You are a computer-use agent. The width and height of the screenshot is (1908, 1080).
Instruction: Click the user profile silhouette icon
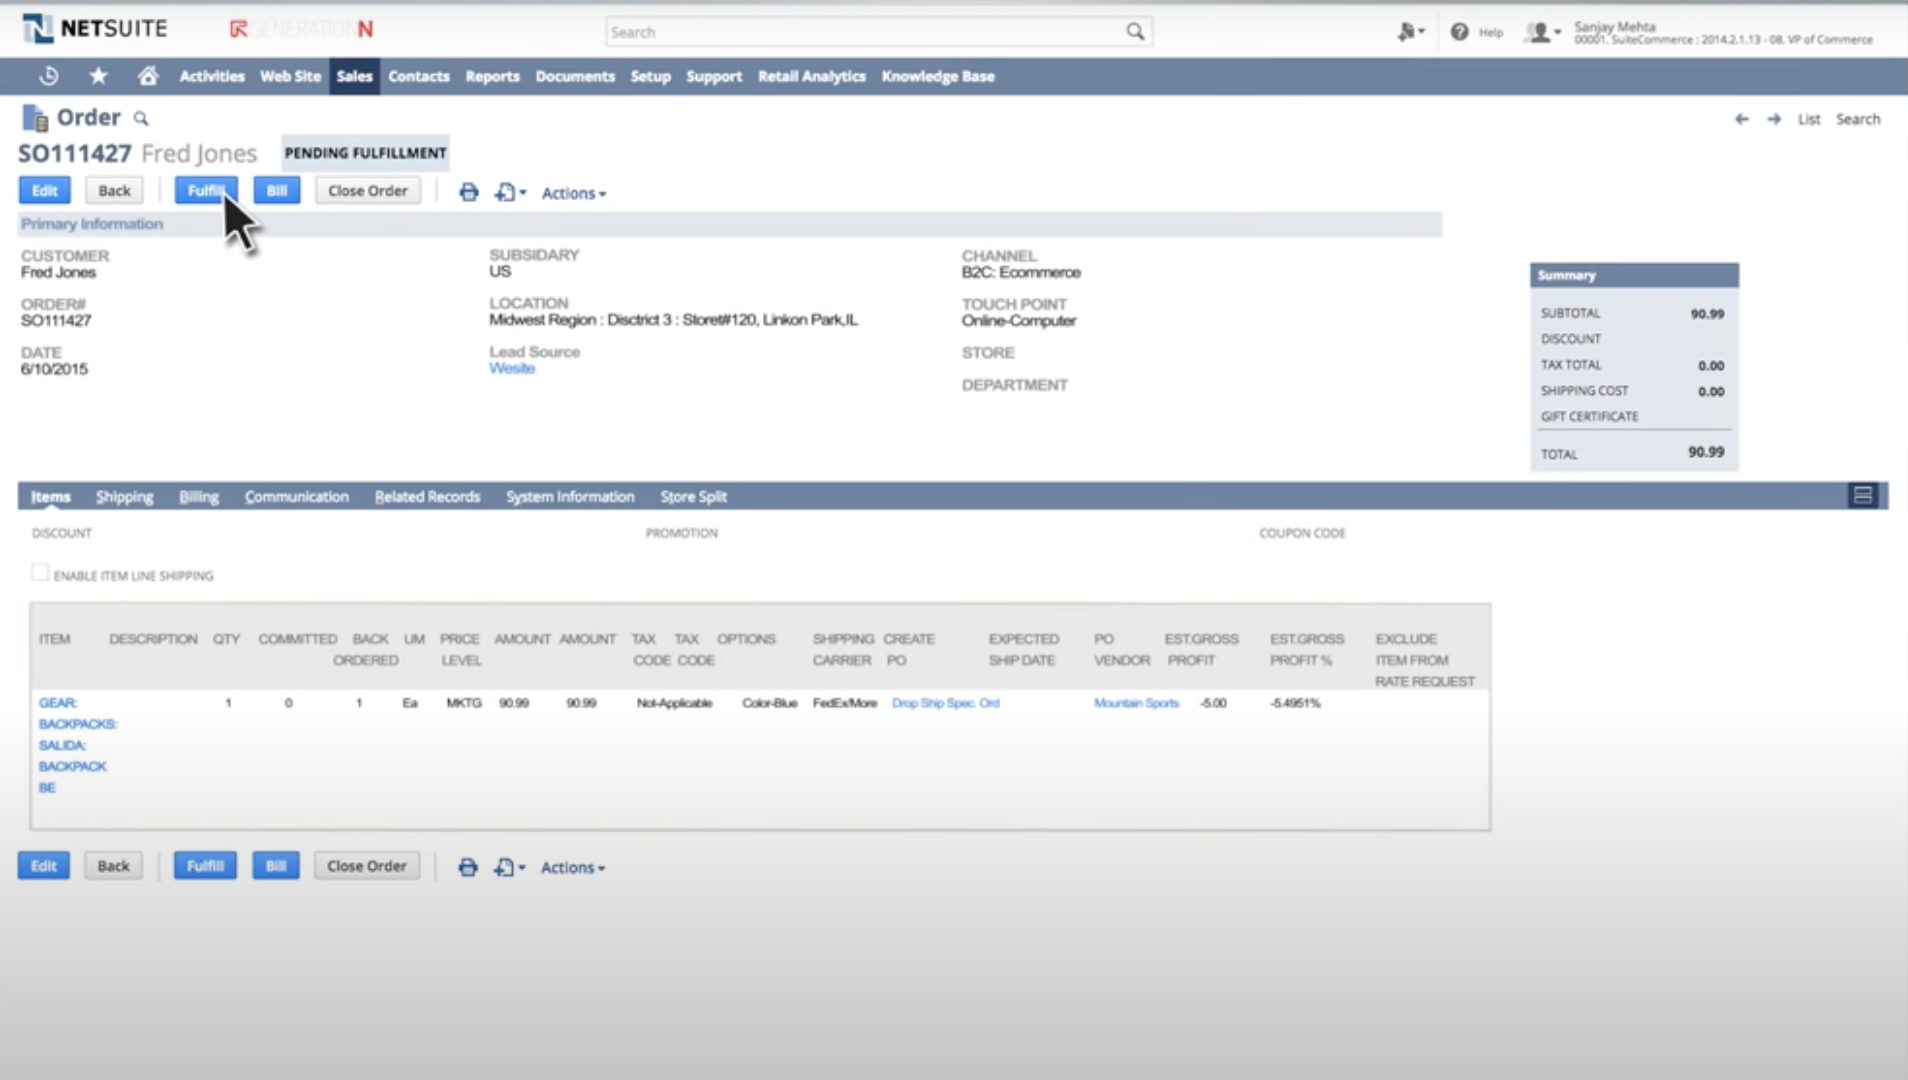[1540, 31]
